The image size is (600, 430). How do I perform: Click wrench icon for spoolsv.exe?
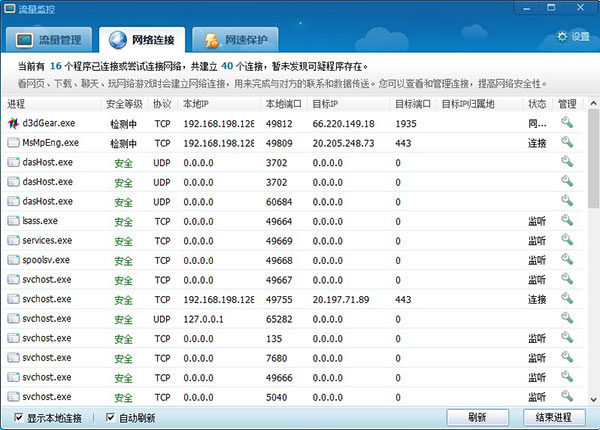pos(567,260)
